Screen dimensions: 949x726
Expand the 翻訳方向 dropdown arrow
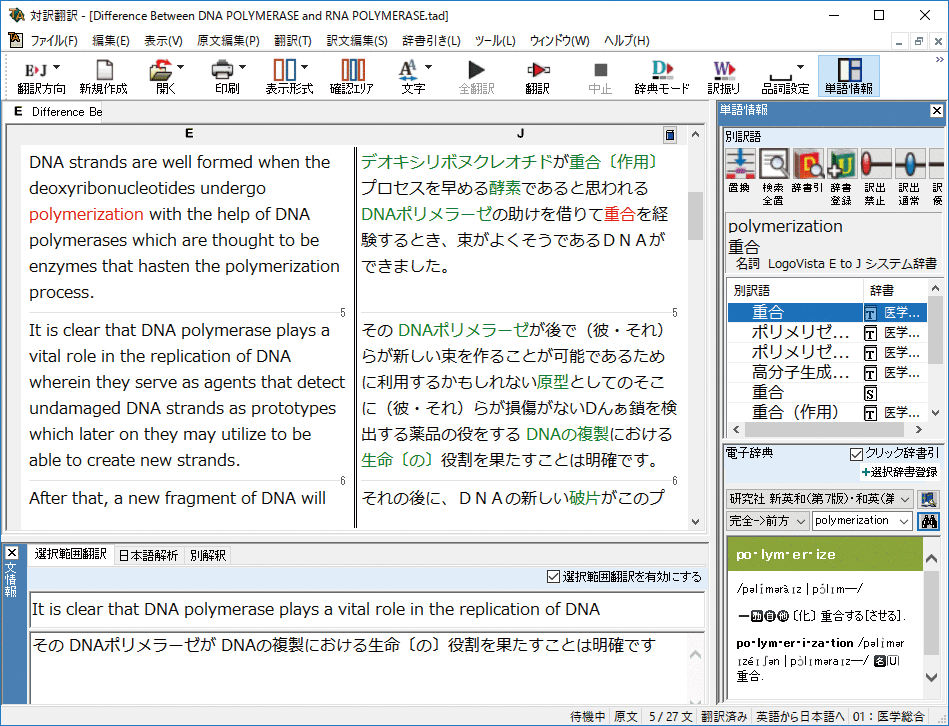(x=56, y=67)
